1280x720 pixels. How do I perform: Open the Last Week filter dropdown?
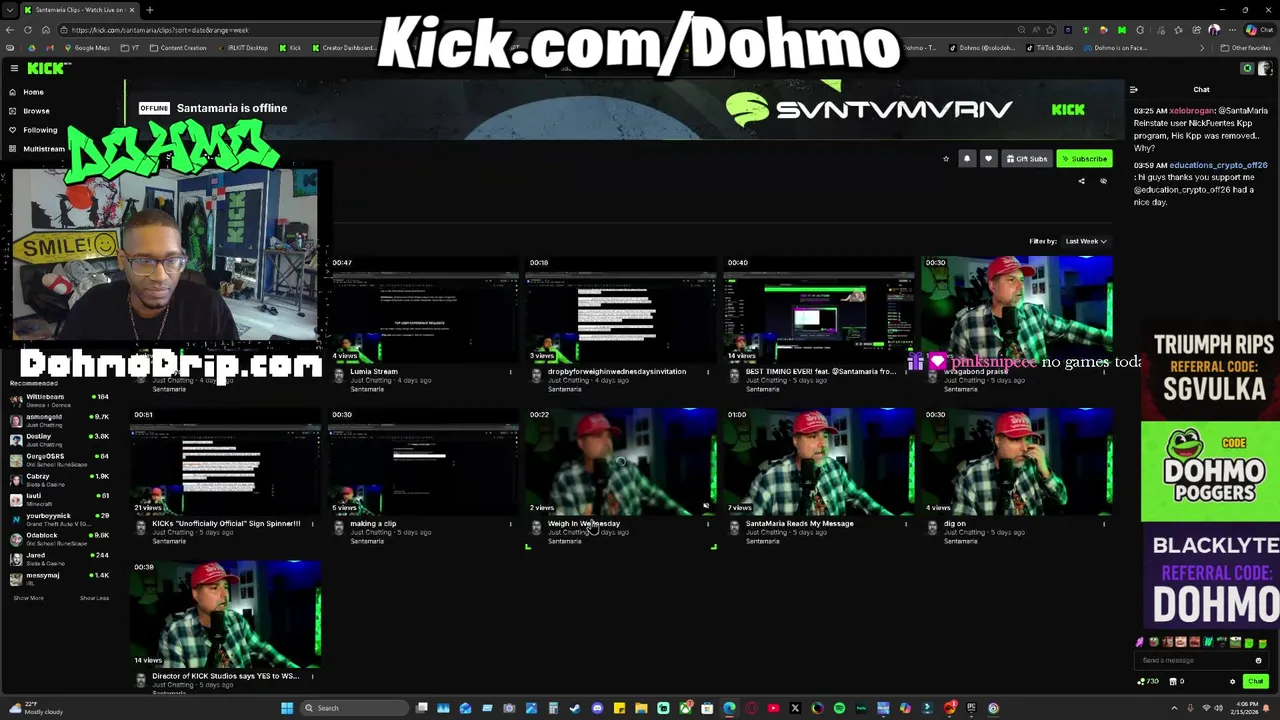point(1085,241)
